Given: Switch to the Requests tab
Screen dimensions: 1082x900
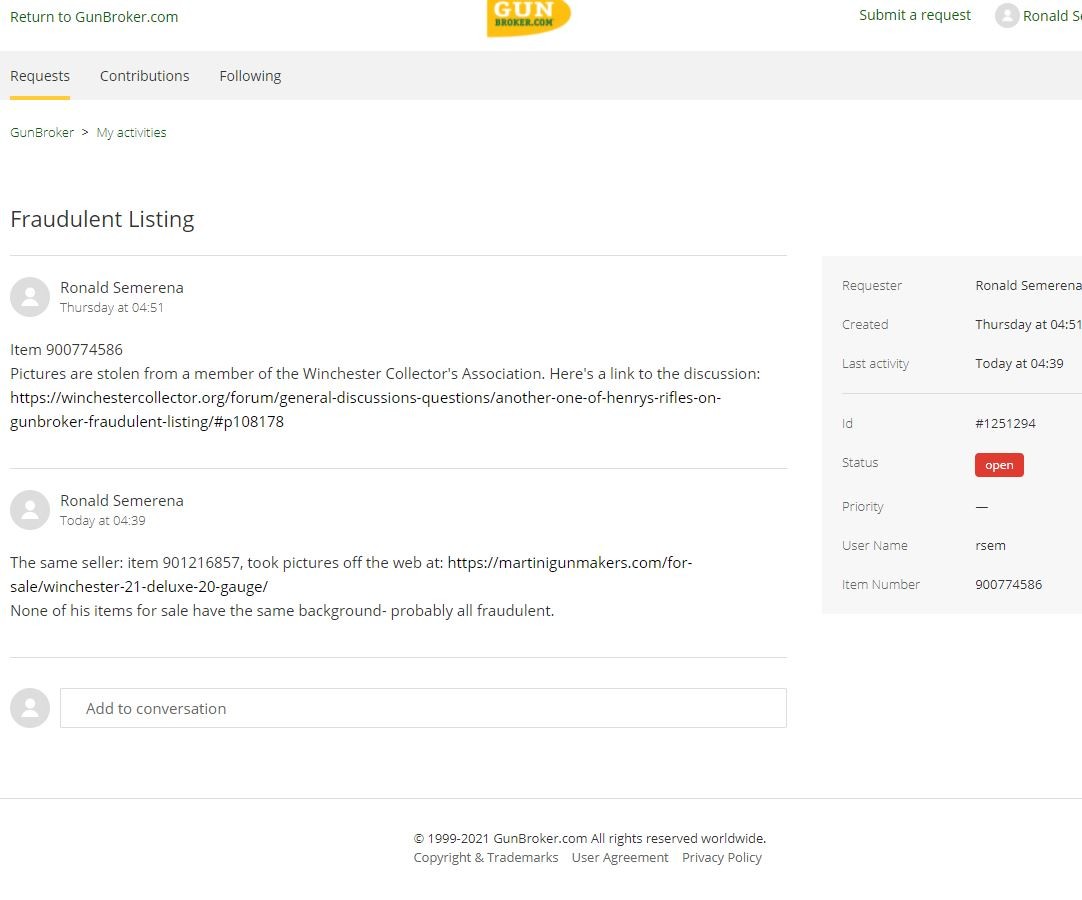Looking at the screenshot, I should (x=40, y=76).
